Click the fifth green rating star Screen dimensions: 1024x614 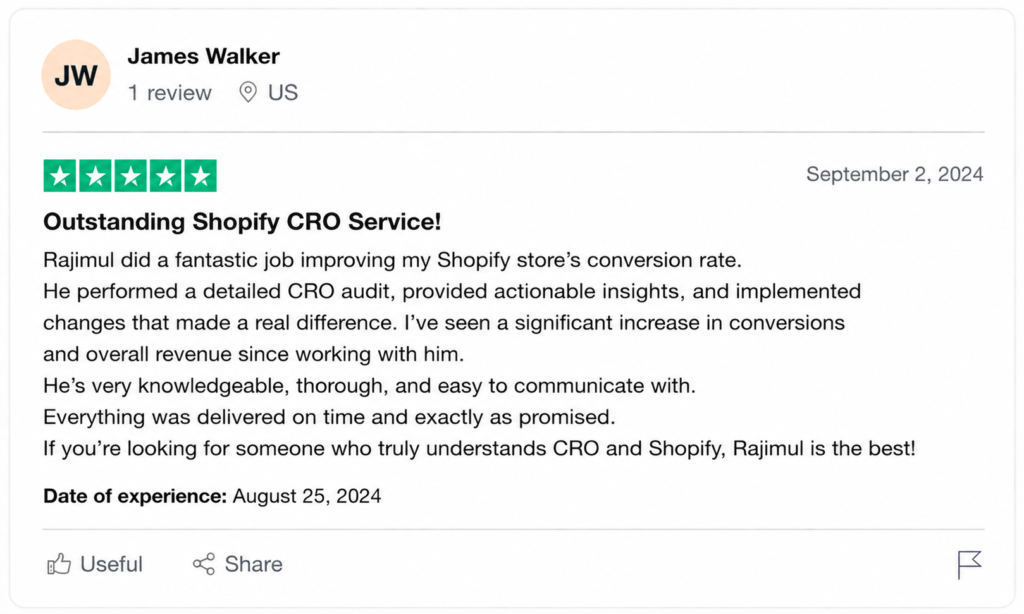[x=200, y=176]
